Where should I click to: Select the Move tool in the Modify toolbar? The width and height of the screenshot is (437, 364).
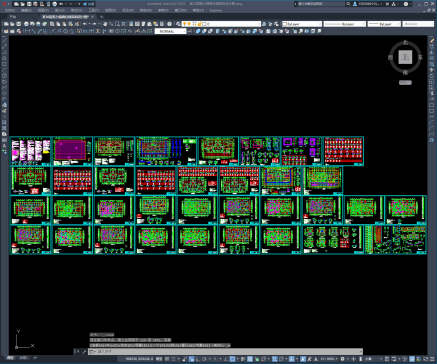pyautogui.click(x=432, y=70)
